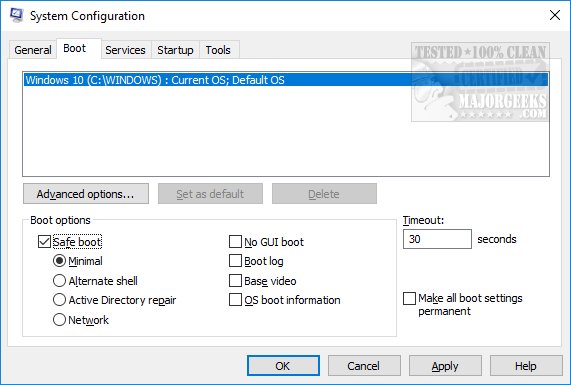Choose the Network safe boot option

59,320
